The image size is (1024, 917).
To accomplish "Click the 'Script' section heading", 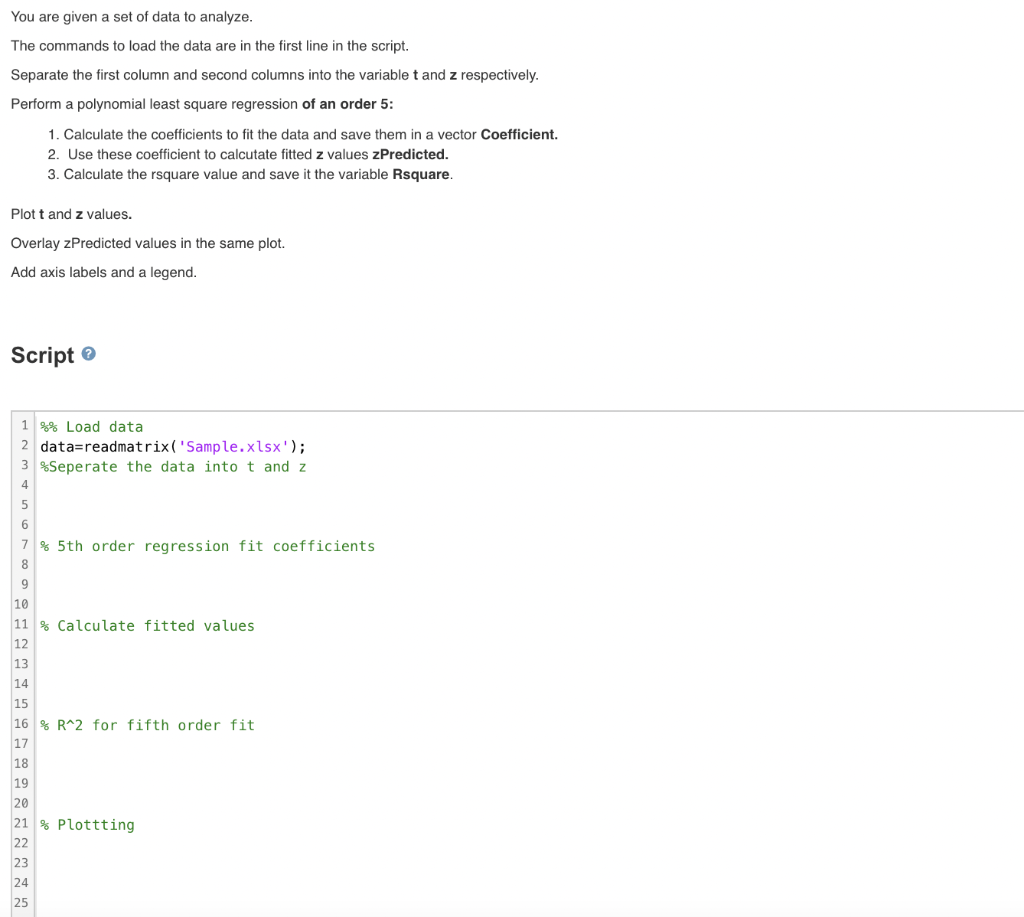I will 42,355.
